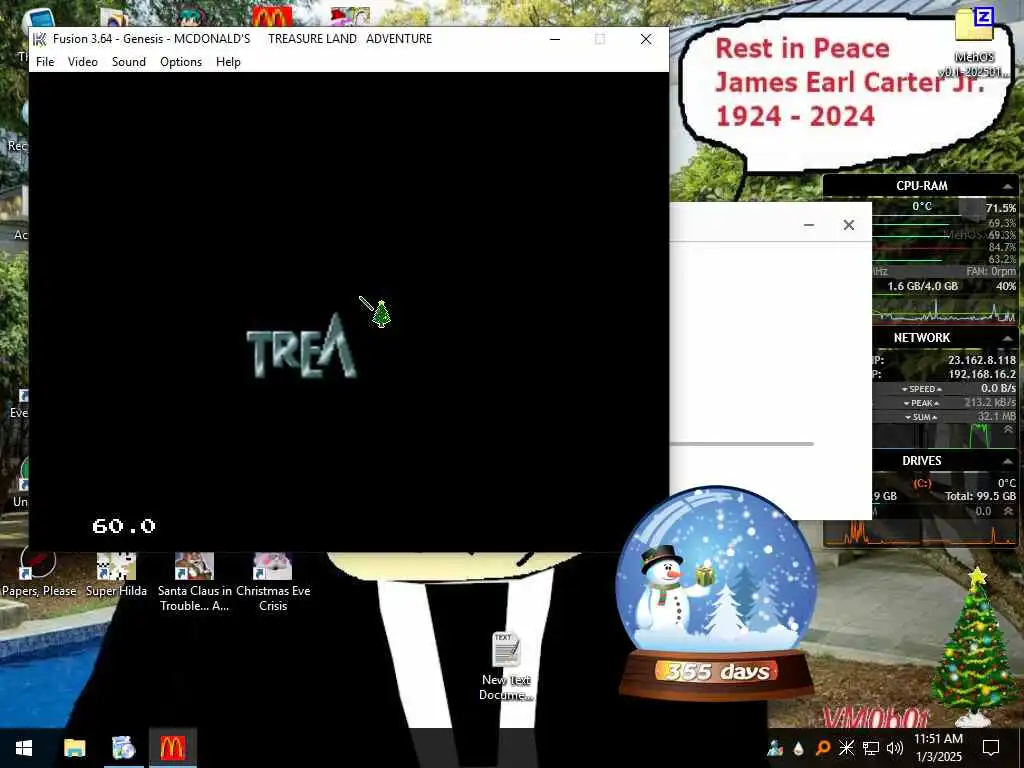Viewport: 1024px width, 768px height.
Task: Click the gray progress bar in white window
Action: (742, 444)
